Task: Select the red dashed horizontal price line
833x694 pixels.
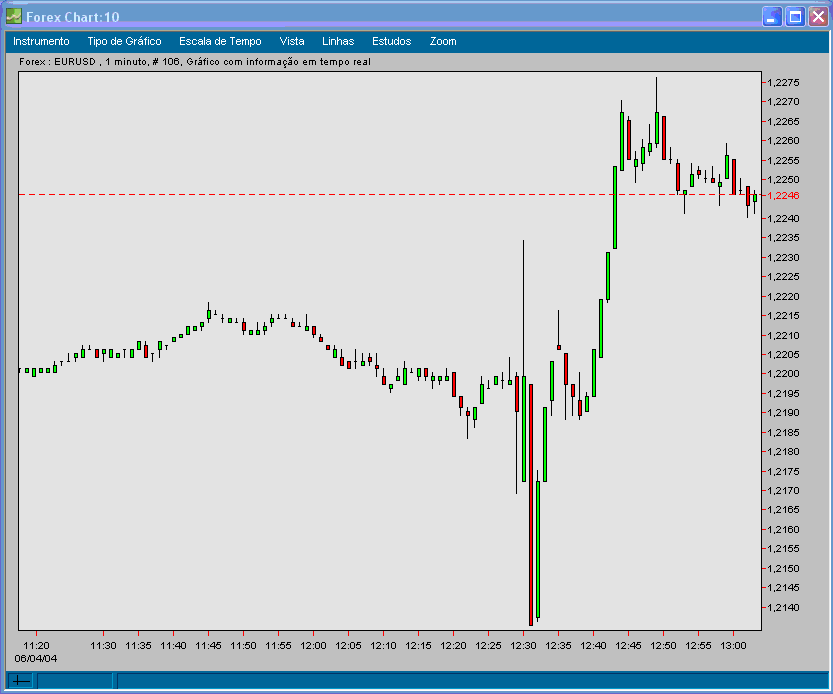Action: [400, 195]
